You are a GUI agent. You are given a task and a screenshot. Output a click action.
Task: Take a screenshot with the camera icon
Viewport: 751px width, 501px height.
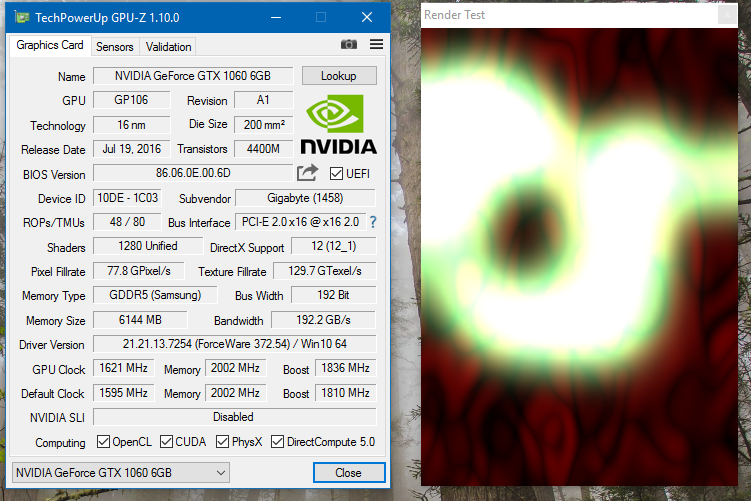point(349,45)
